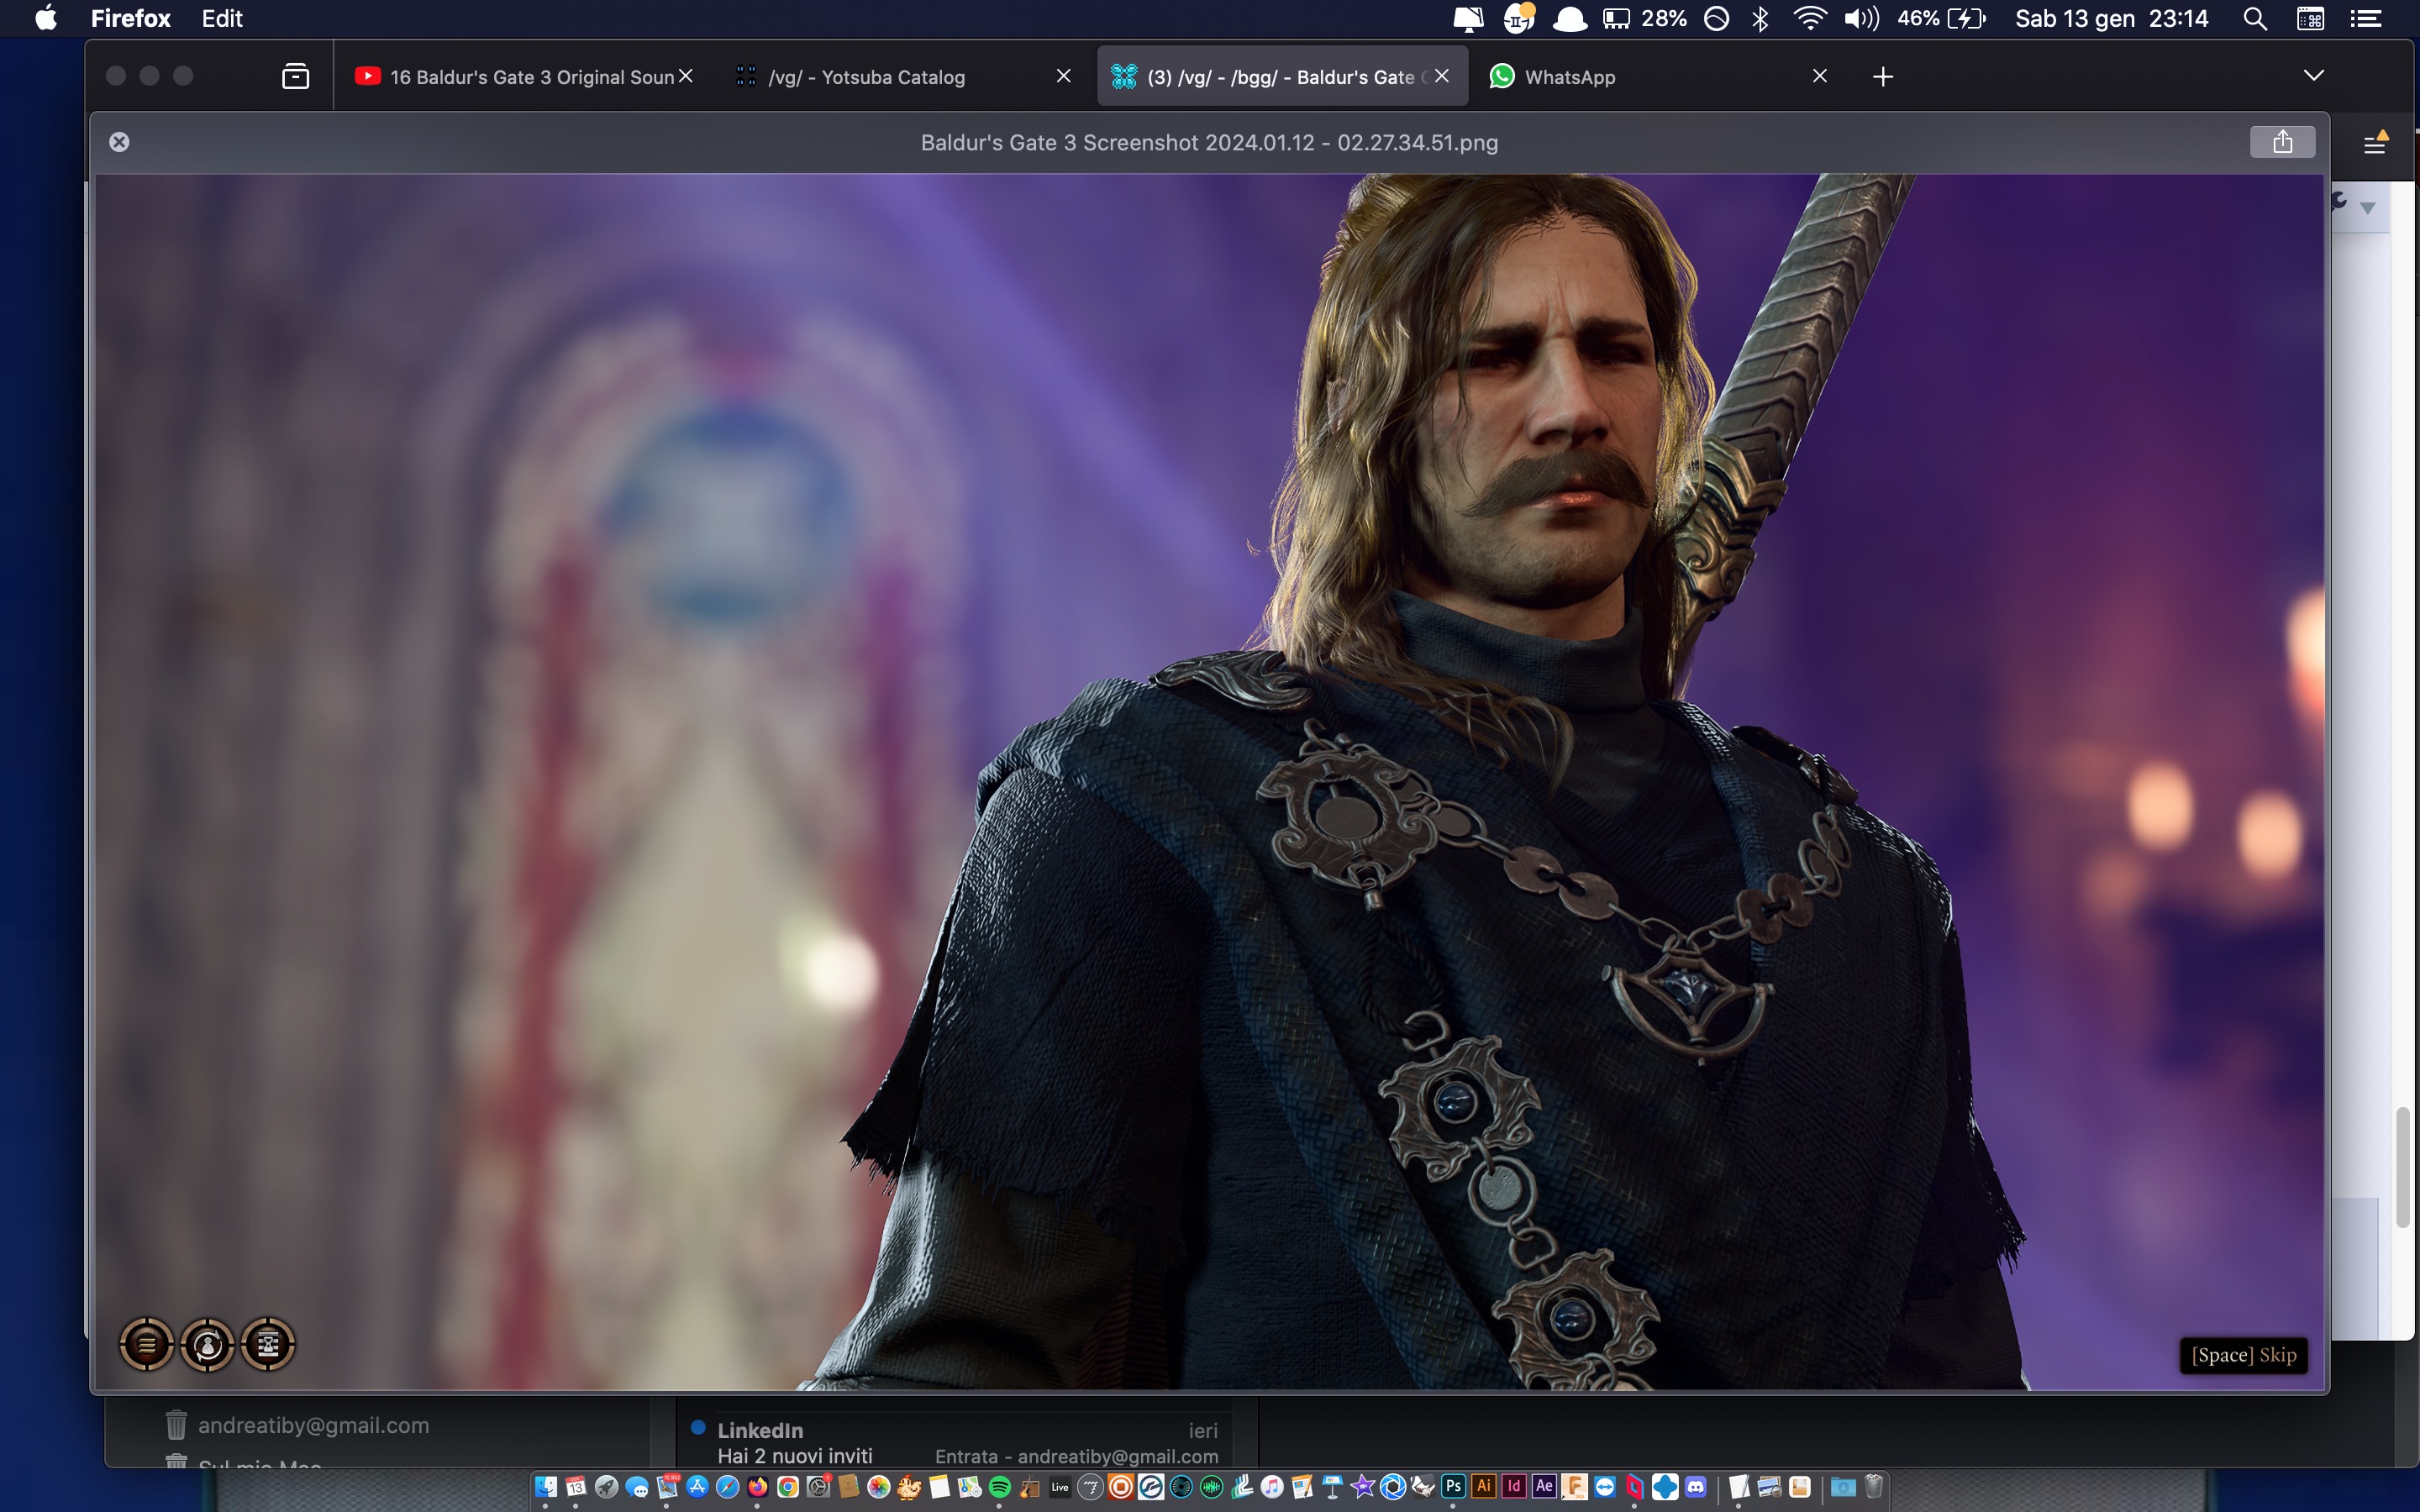Click the middle character portrait HUD icon
Viewport: 2420px width, 1512px height.
click(207, 1344)
